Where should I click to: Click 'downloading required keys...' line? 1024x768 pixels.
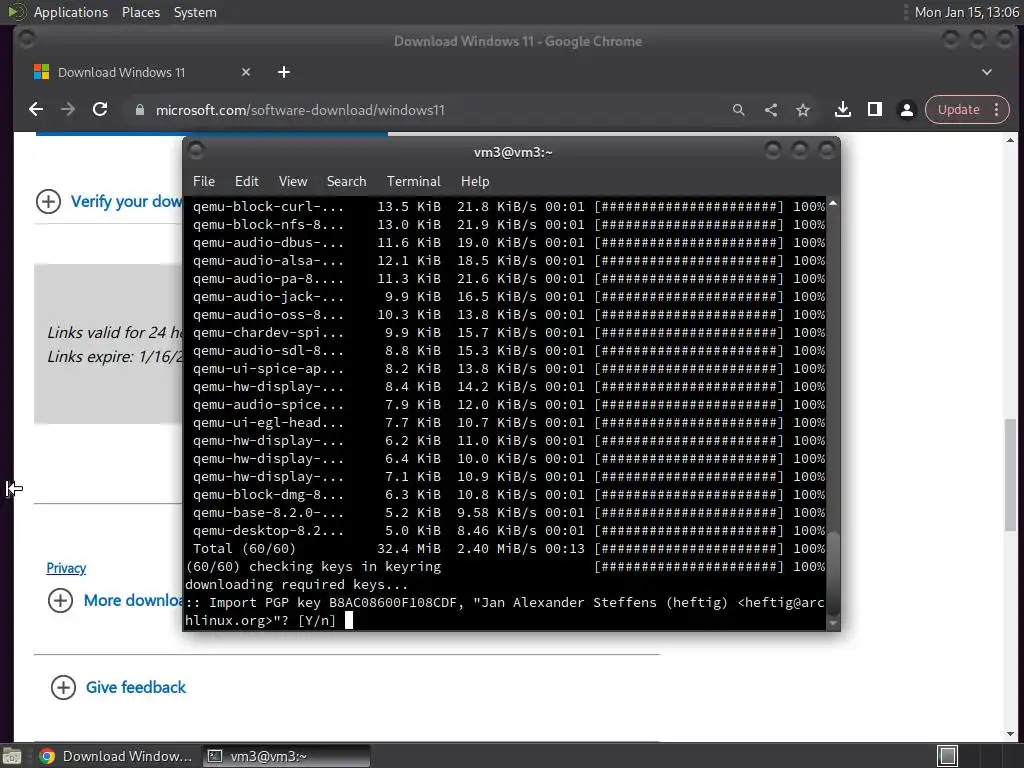pyautogui.click(x=296, y=584)
